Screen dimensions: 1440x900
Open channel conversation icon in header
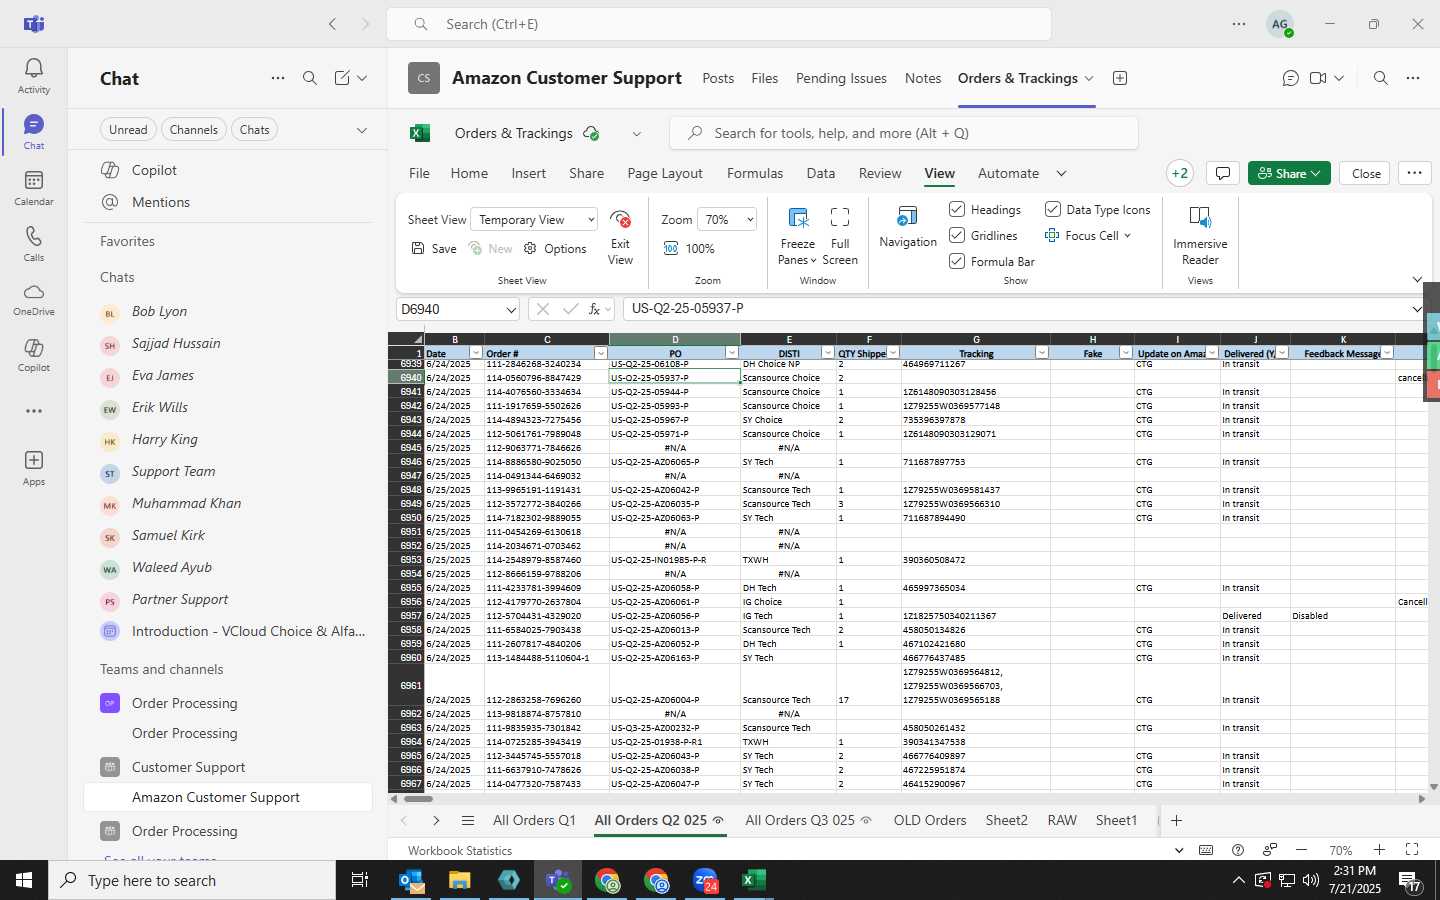(x=1291, y=78)
